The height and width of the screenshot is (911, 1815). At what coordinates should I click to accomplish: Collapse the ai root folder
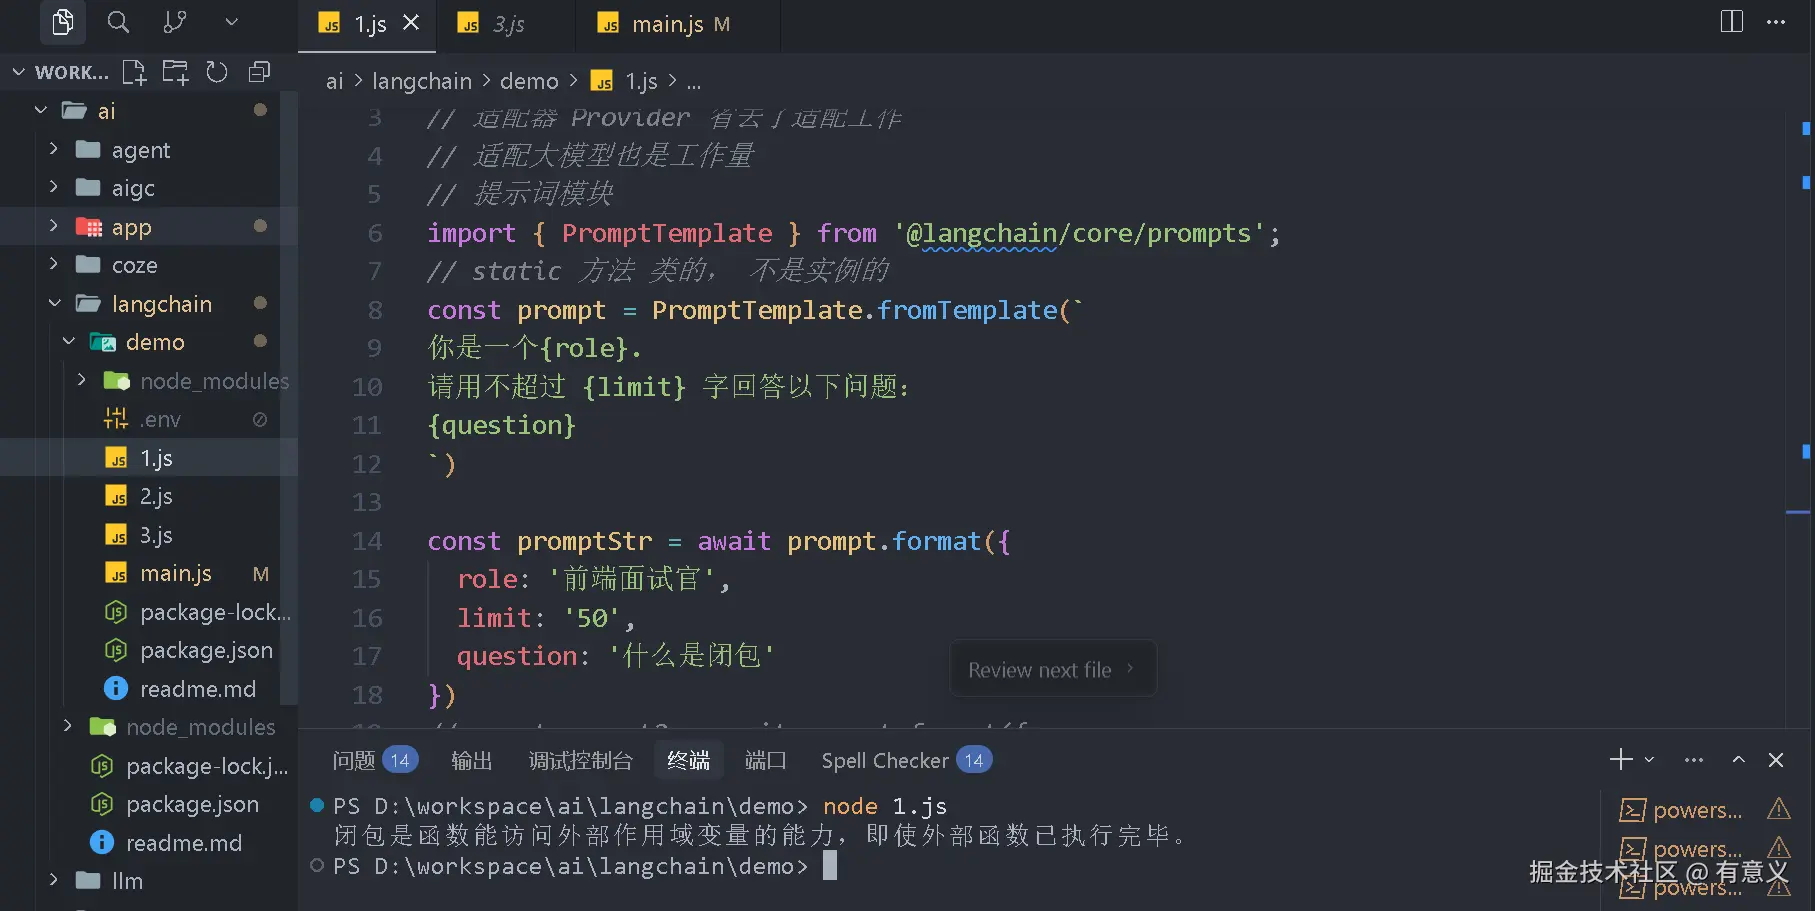(41, 110)
